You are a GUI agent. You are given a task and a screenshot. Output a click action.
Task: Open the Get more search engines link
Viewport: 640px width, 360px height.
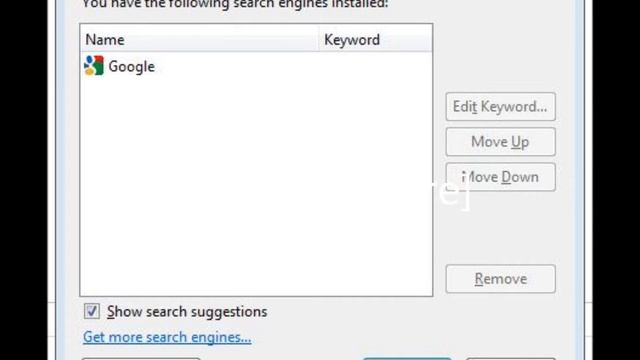[167, 337]
